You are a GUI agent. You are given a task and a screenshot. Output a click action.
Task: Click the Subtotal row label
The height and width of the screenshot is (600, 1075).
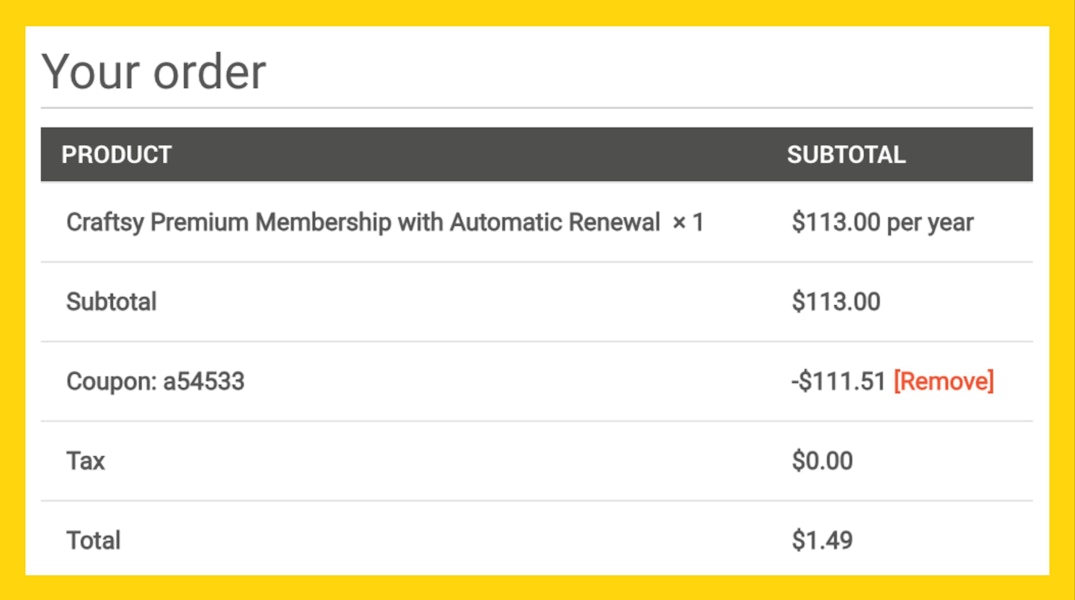[x=111, y=302]
